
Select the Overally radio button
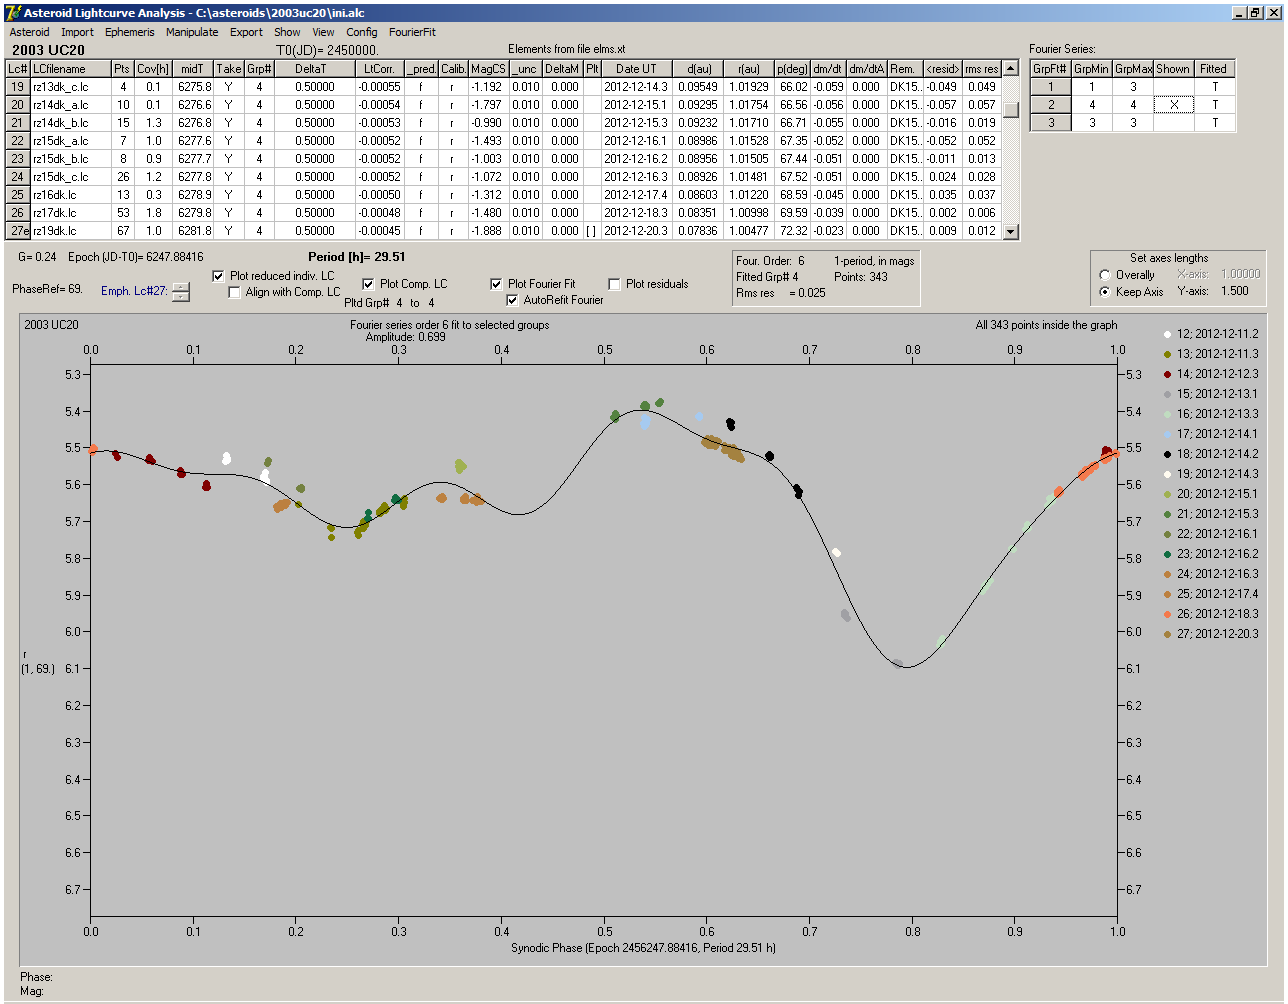click(x=1105, y=275)
